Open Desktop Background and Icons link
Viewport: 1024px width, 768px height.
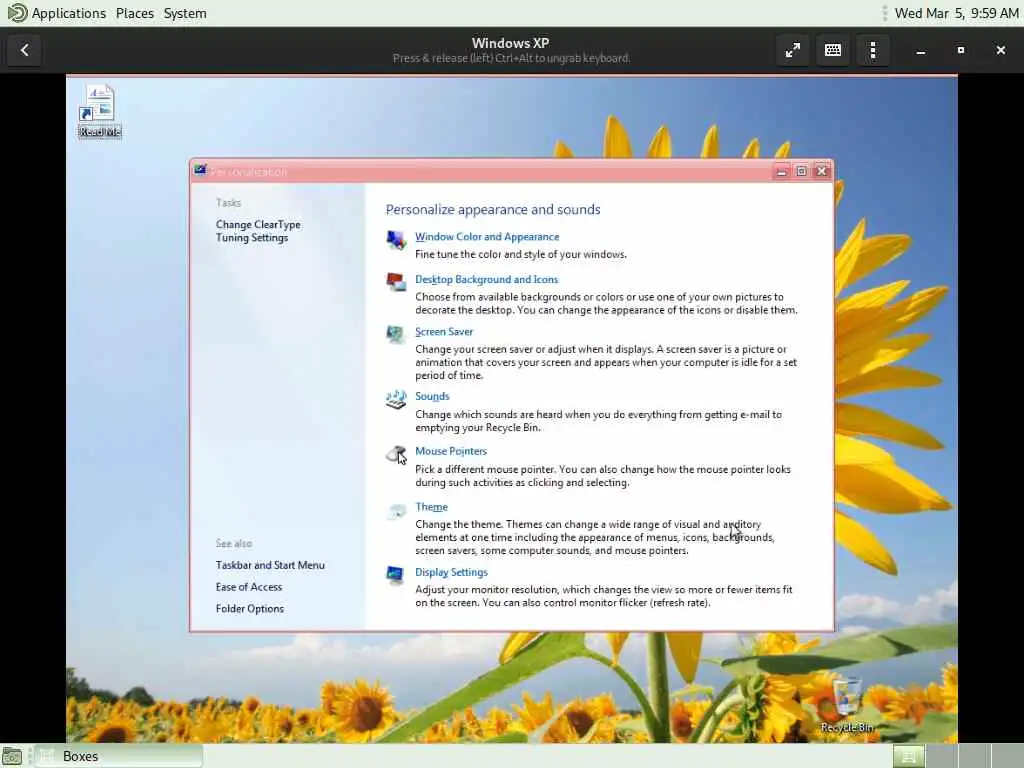pos(487,280)
